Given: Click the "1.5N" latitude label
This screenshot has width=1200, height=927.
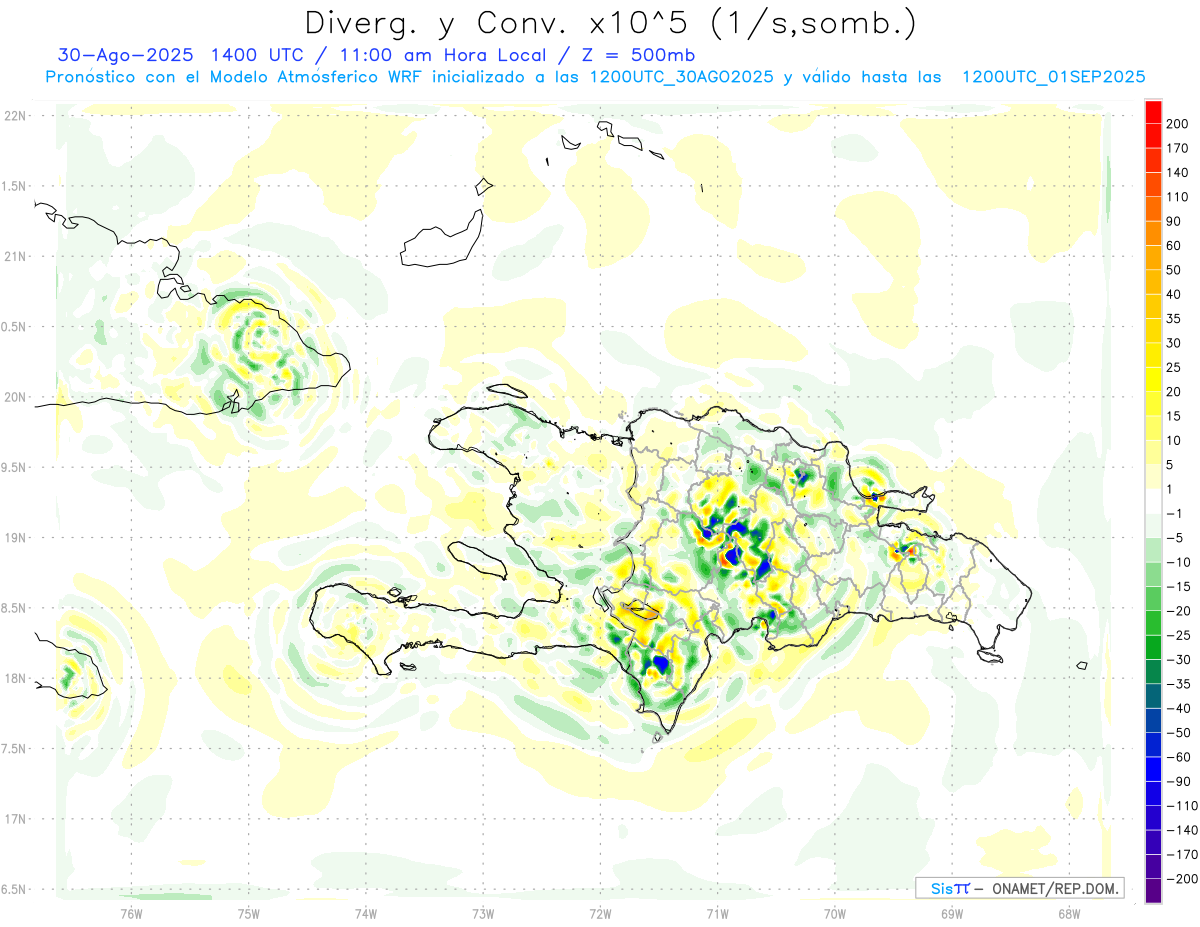Looking at the screenshot, I should pos(14,187).
